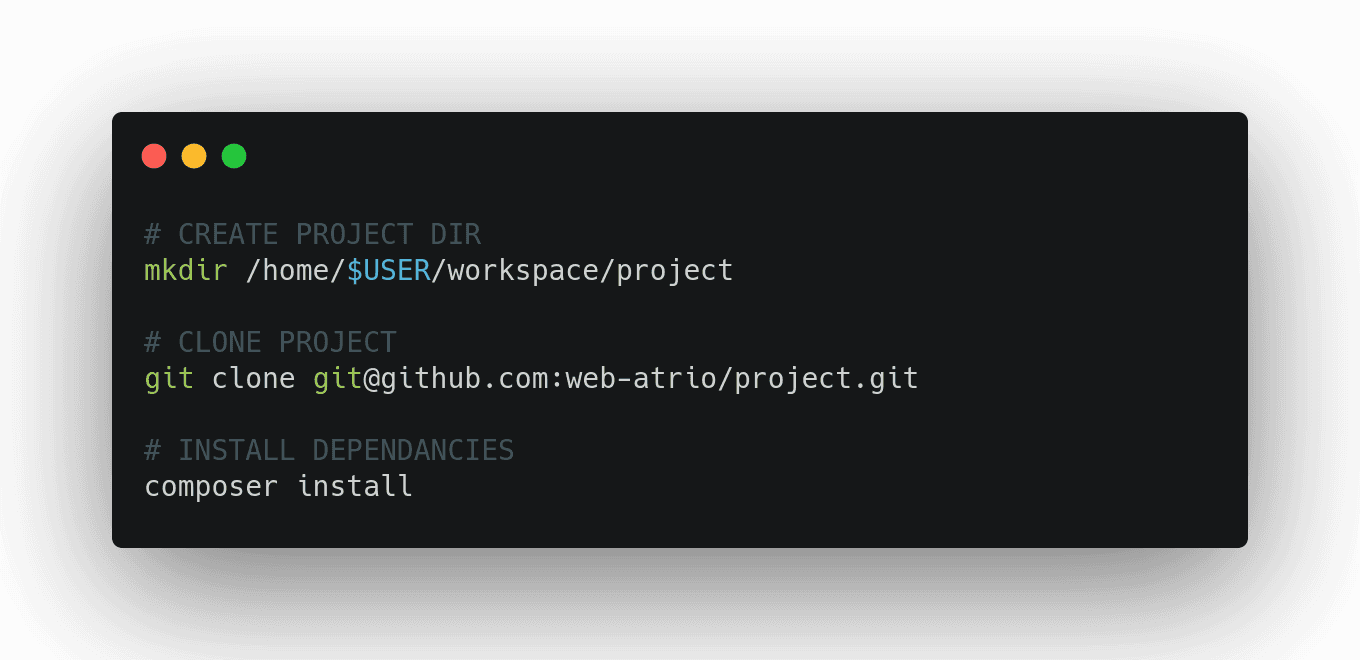Click the green git before @github.com
Viewport: 1360px width, 660px height.
tap(337, 379)
